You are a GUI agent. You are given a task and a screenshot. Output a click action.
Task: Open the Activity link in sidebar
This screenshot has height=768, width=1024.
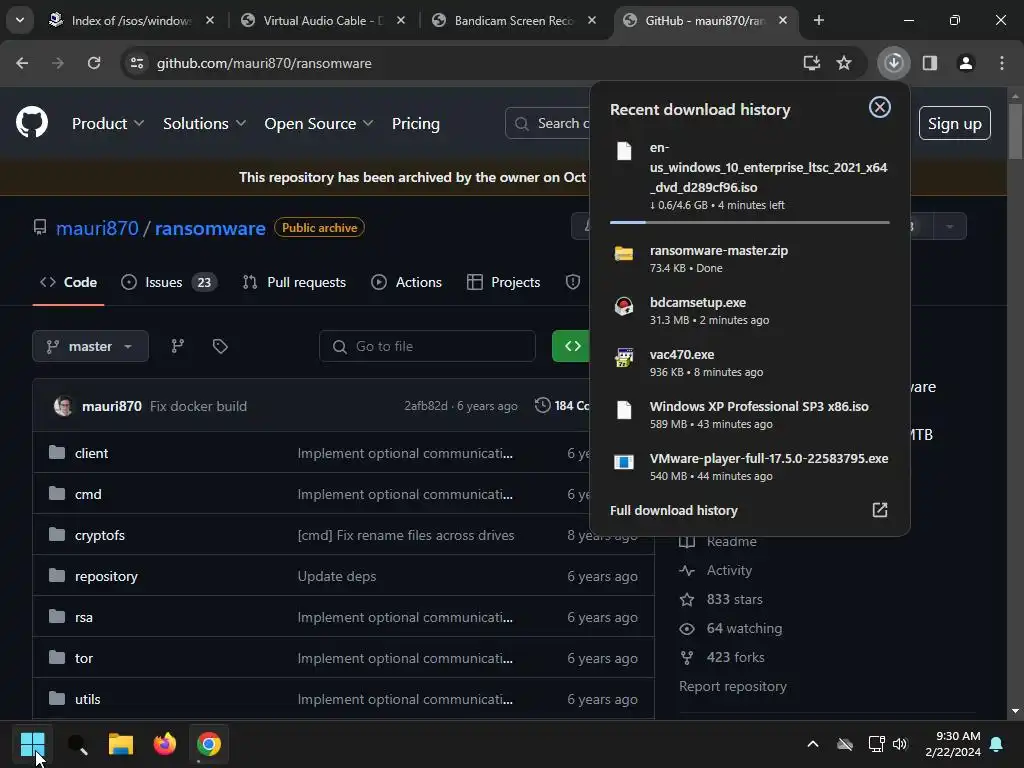729,570
